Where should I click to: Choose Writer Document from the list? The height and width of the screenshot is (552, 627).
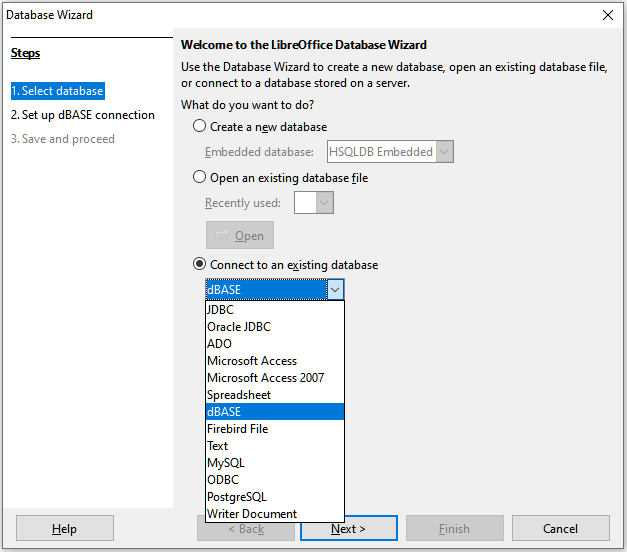click(x=275, y=514)
